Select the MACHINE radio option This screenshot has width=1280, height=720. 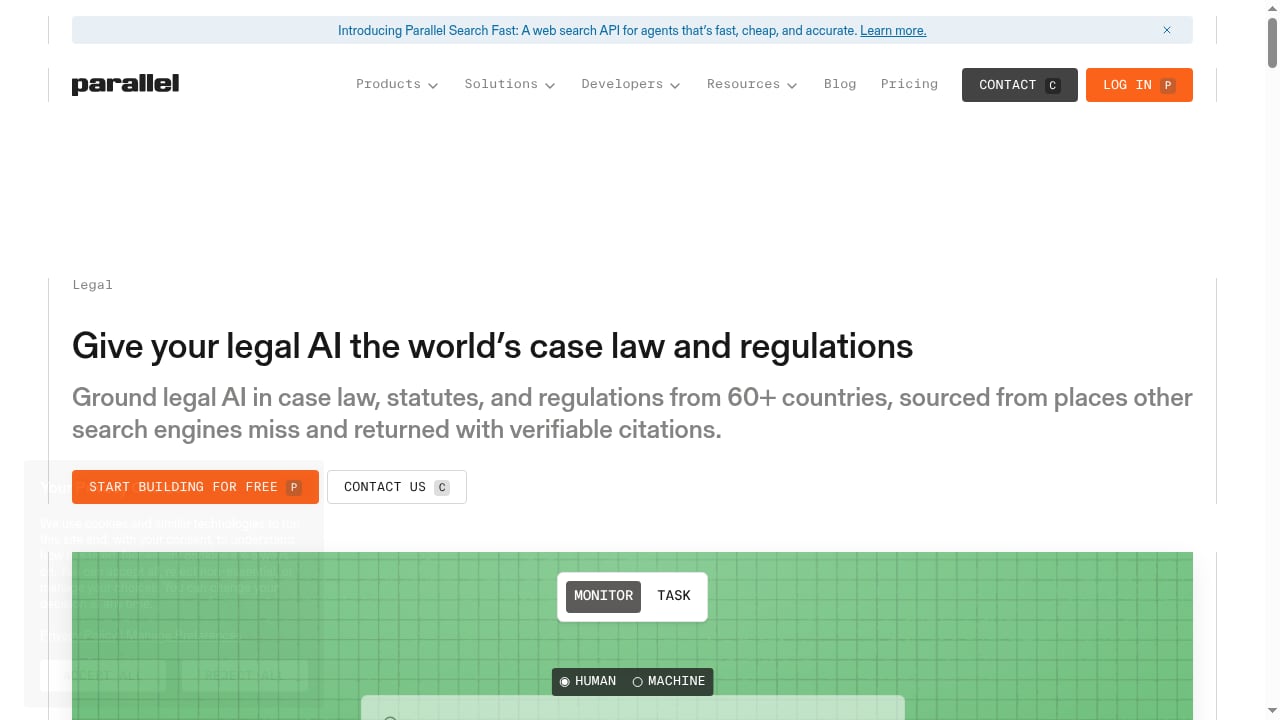669,681
